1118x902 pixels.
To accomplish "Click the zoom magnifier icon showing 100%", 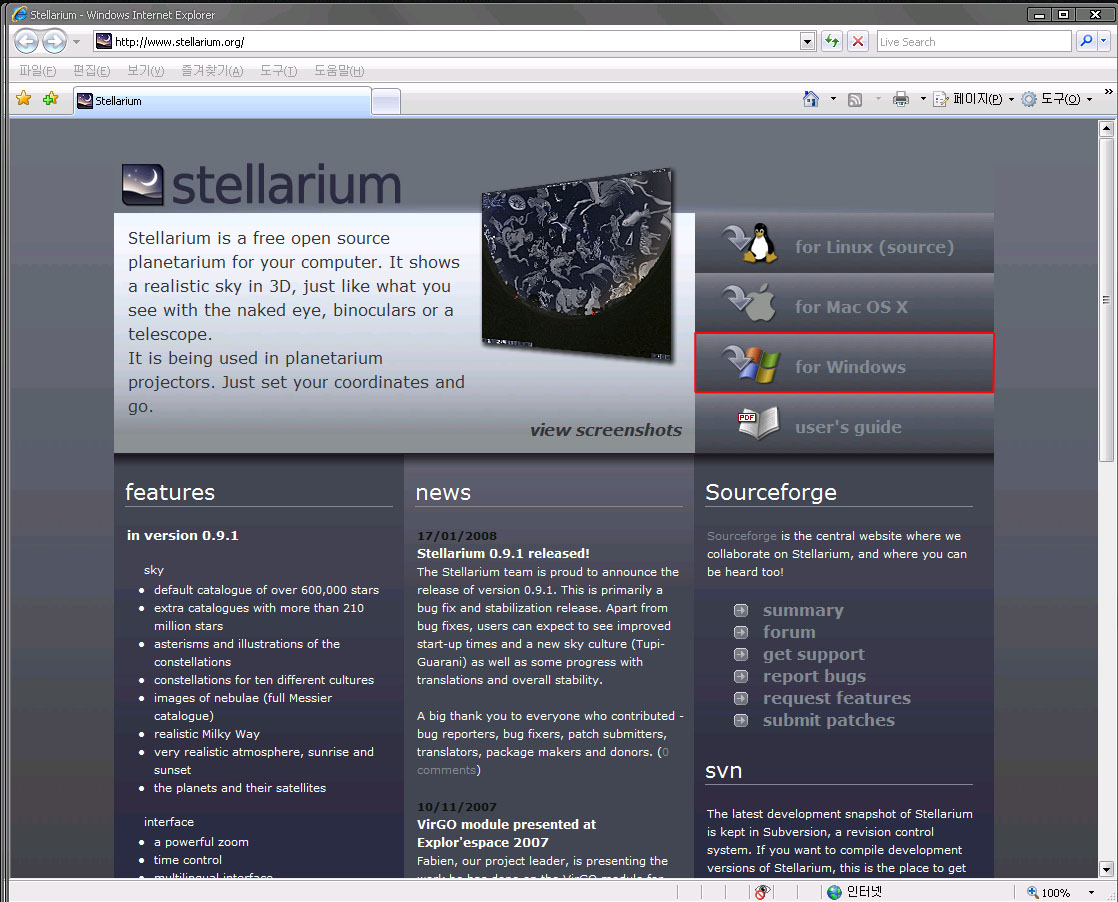I will pos(1032,892).
